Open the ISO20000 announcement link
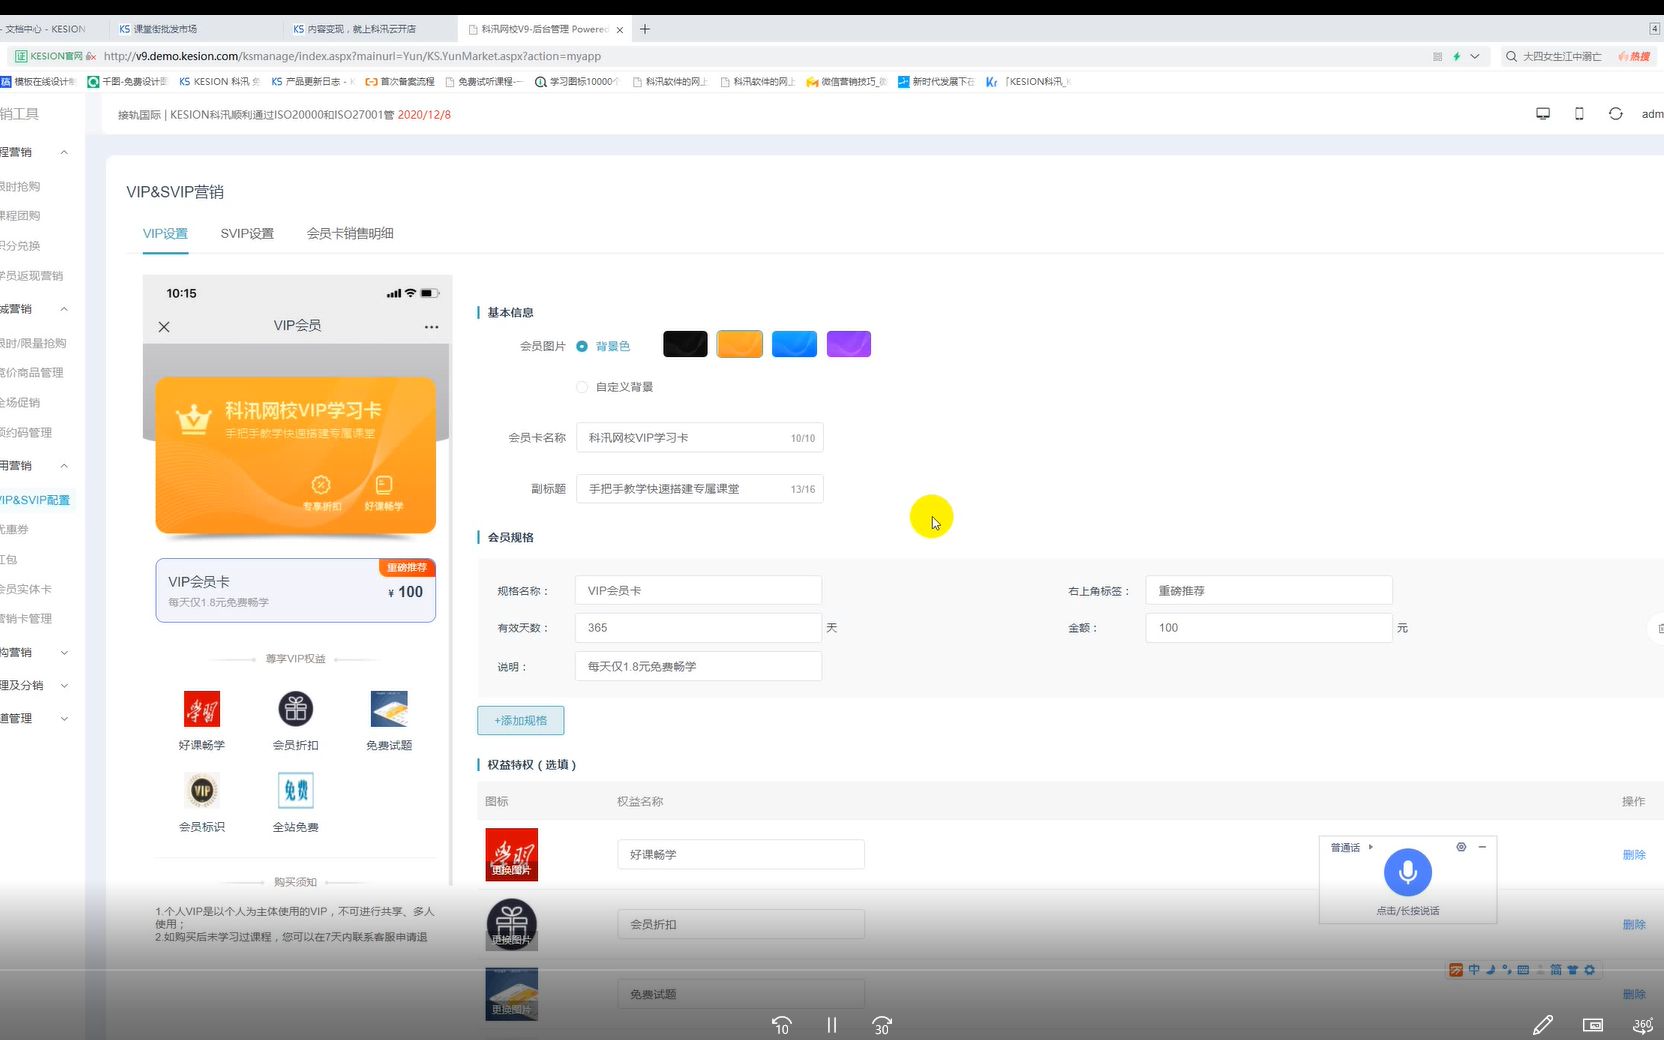The width and height of the screenshot is (1664, 1040). point(284,115)
